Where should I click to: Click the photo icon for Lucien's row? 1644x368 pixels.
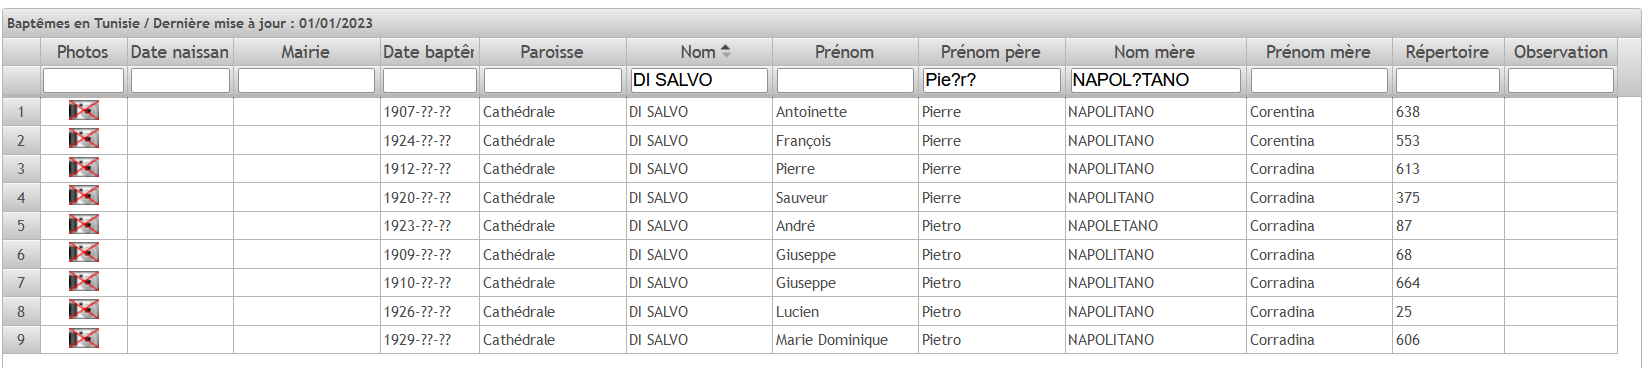(x=84, y=310)
